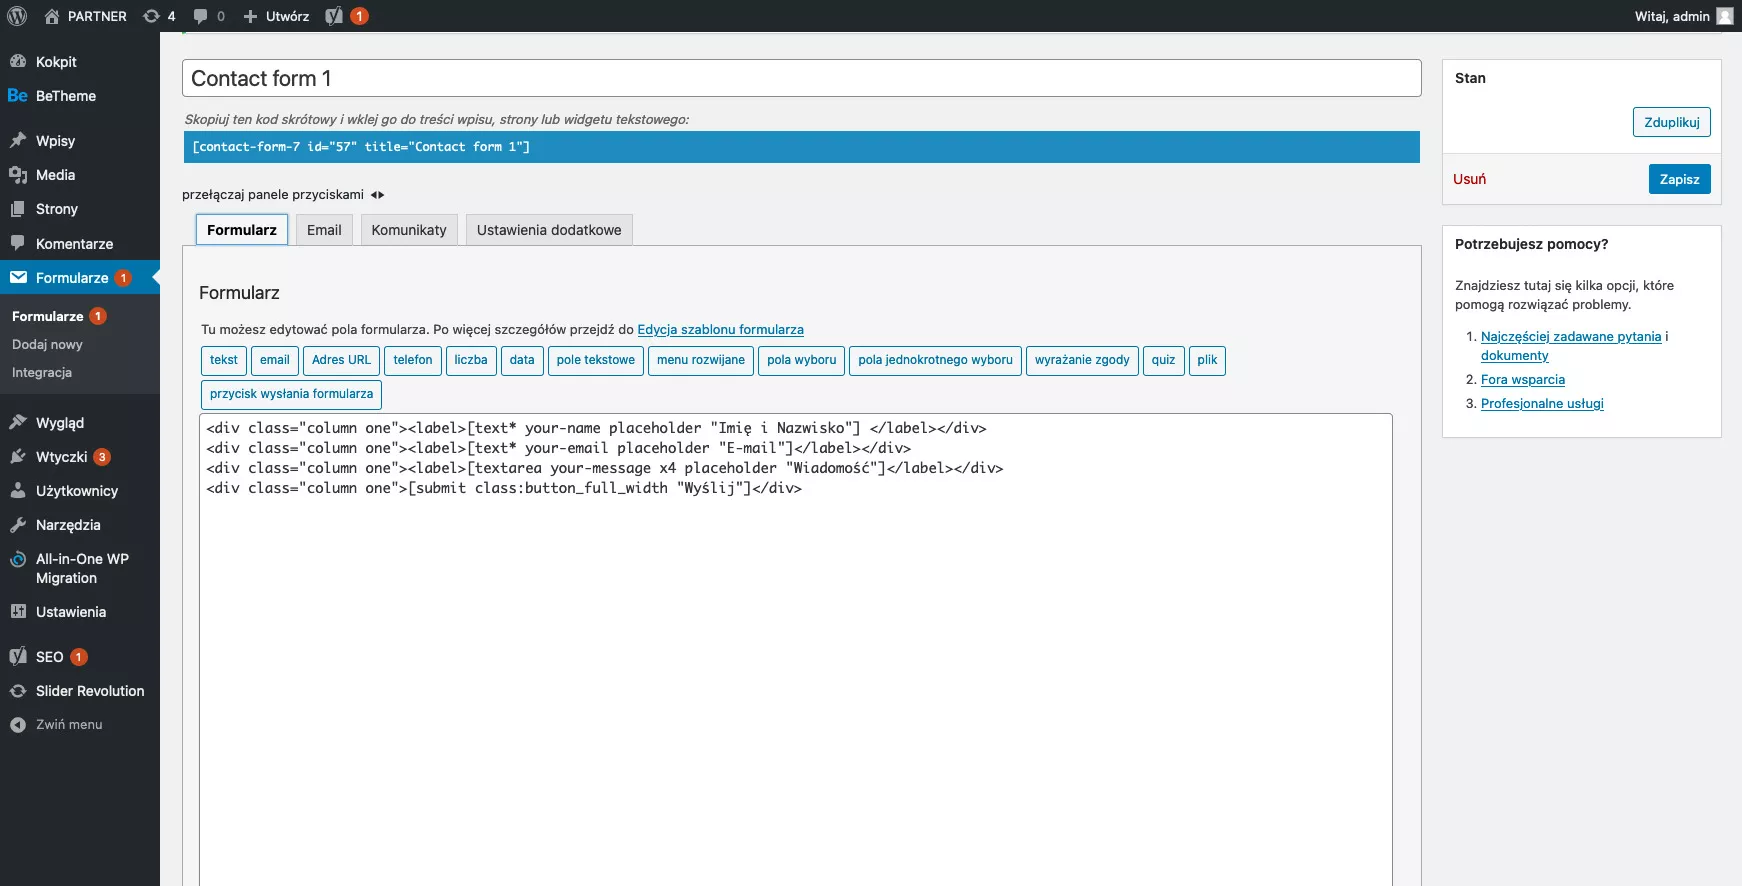Screen dimensions: 1742x886
Task: Open the Media library in sidebar
Action: point(55,175)
